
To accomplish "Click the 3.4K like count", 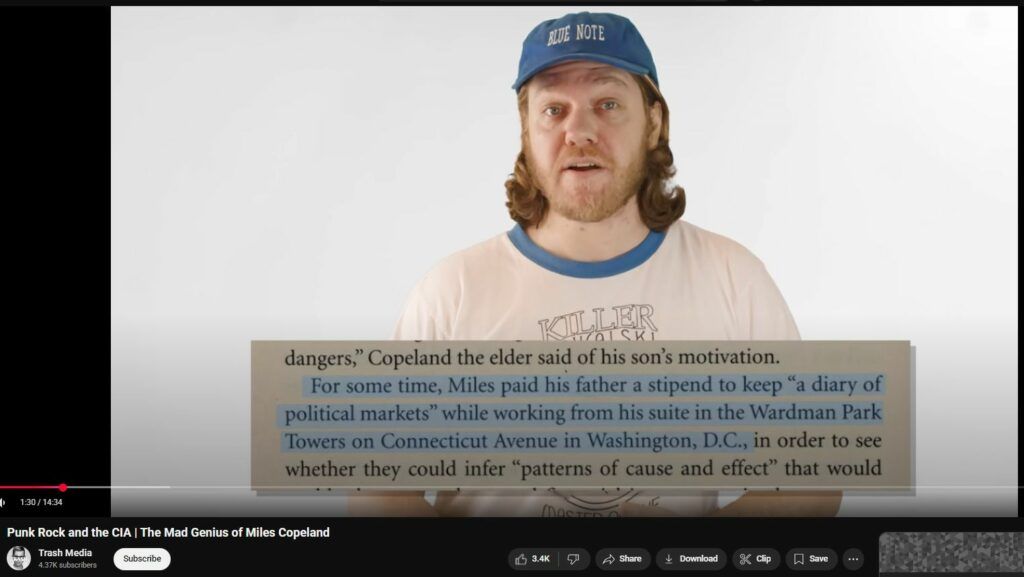I will [x=541, y=559].
